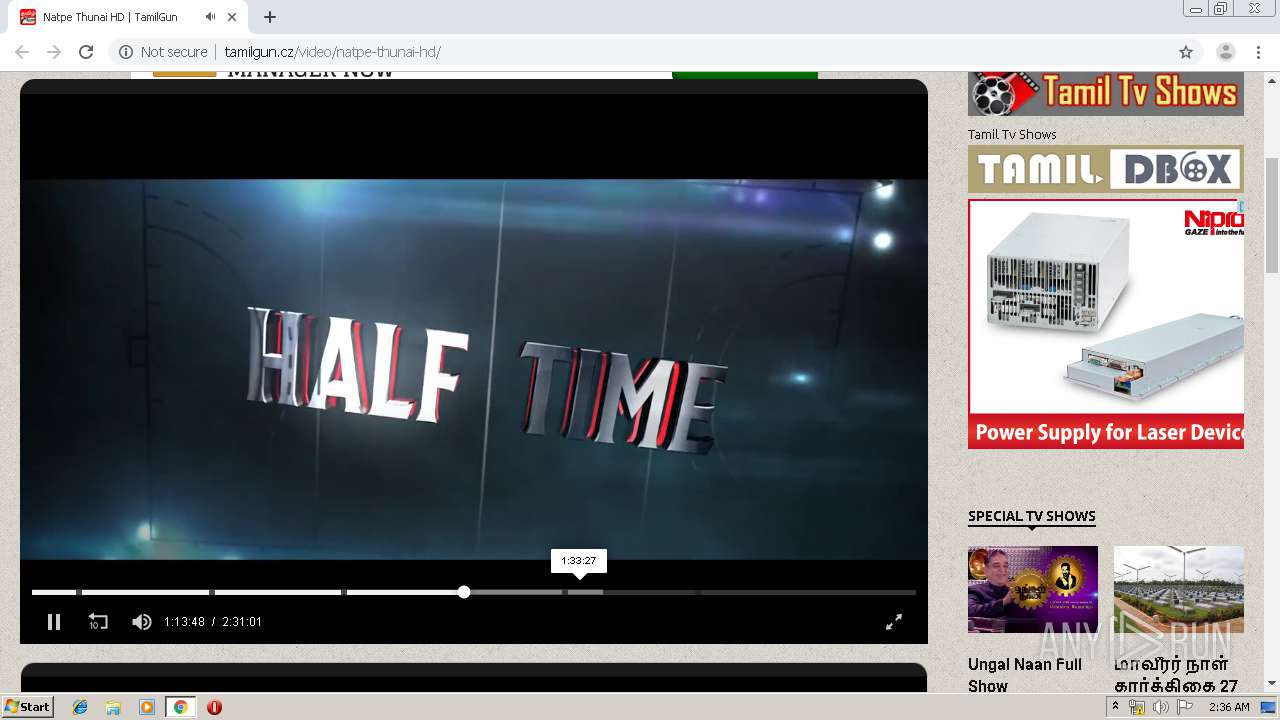Open the Tamil DBox banner
The width and height of the screenshot is (1280, 720).
click(1106, 169)
